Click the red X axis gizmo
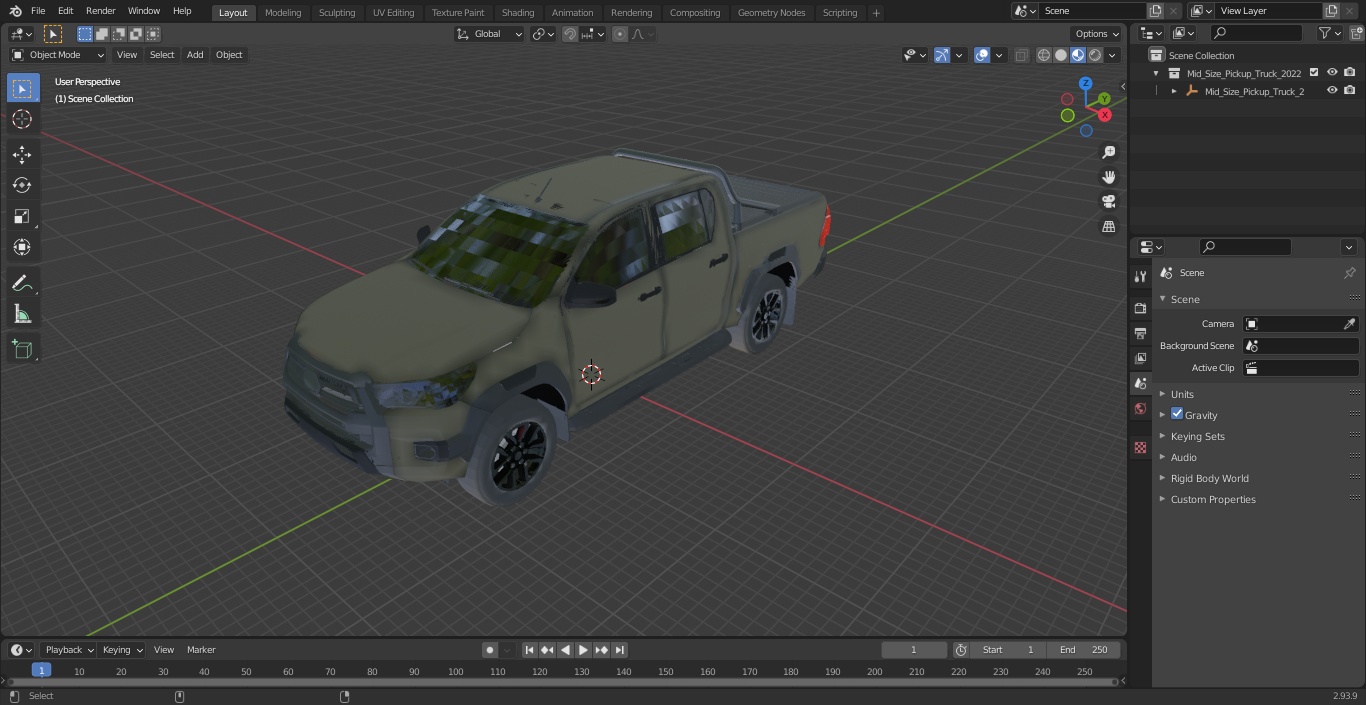Image resolution: width=1366 pixels, height=705 pixels. pos(1105,115)
